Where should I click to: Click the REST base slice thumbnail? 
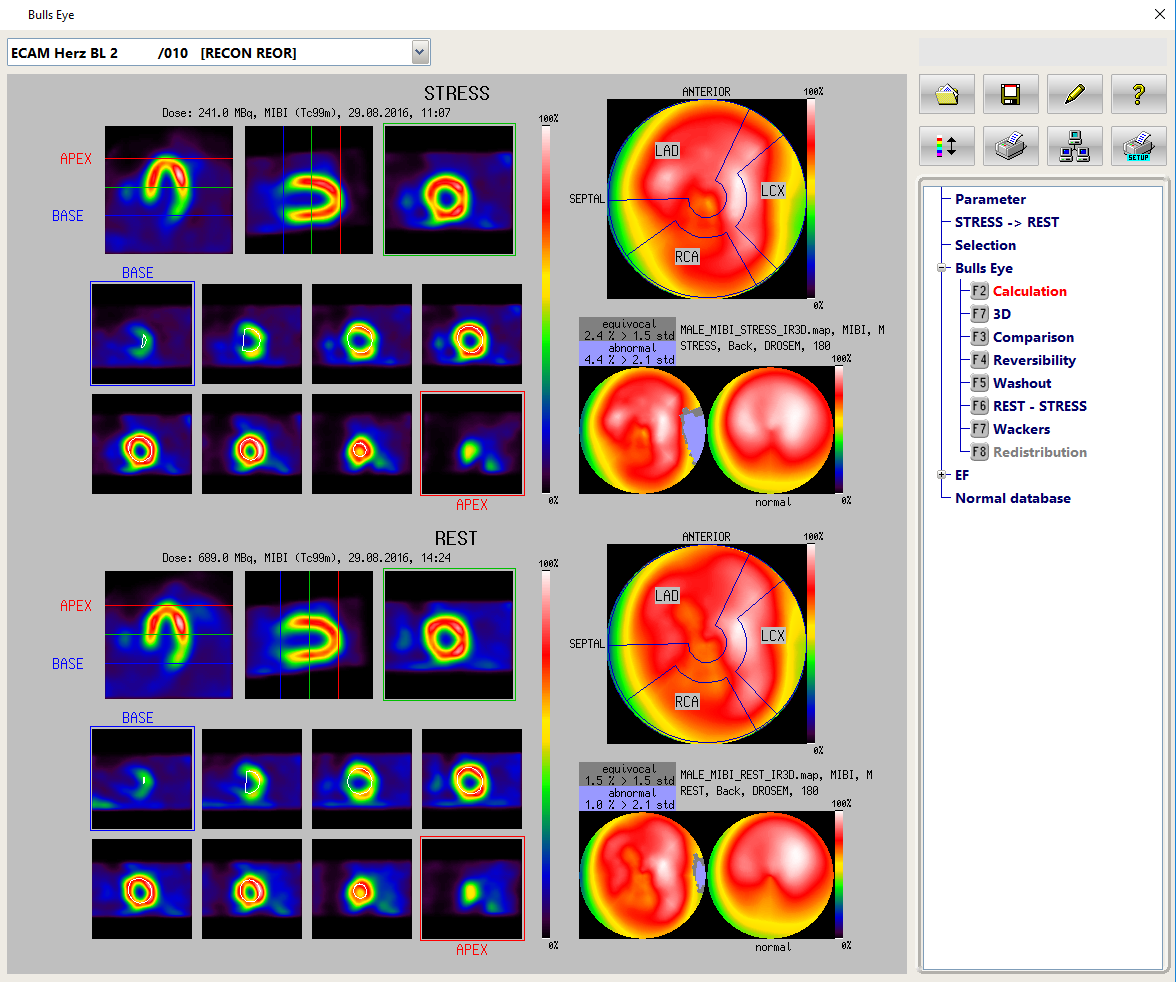(x=142, y=778)
